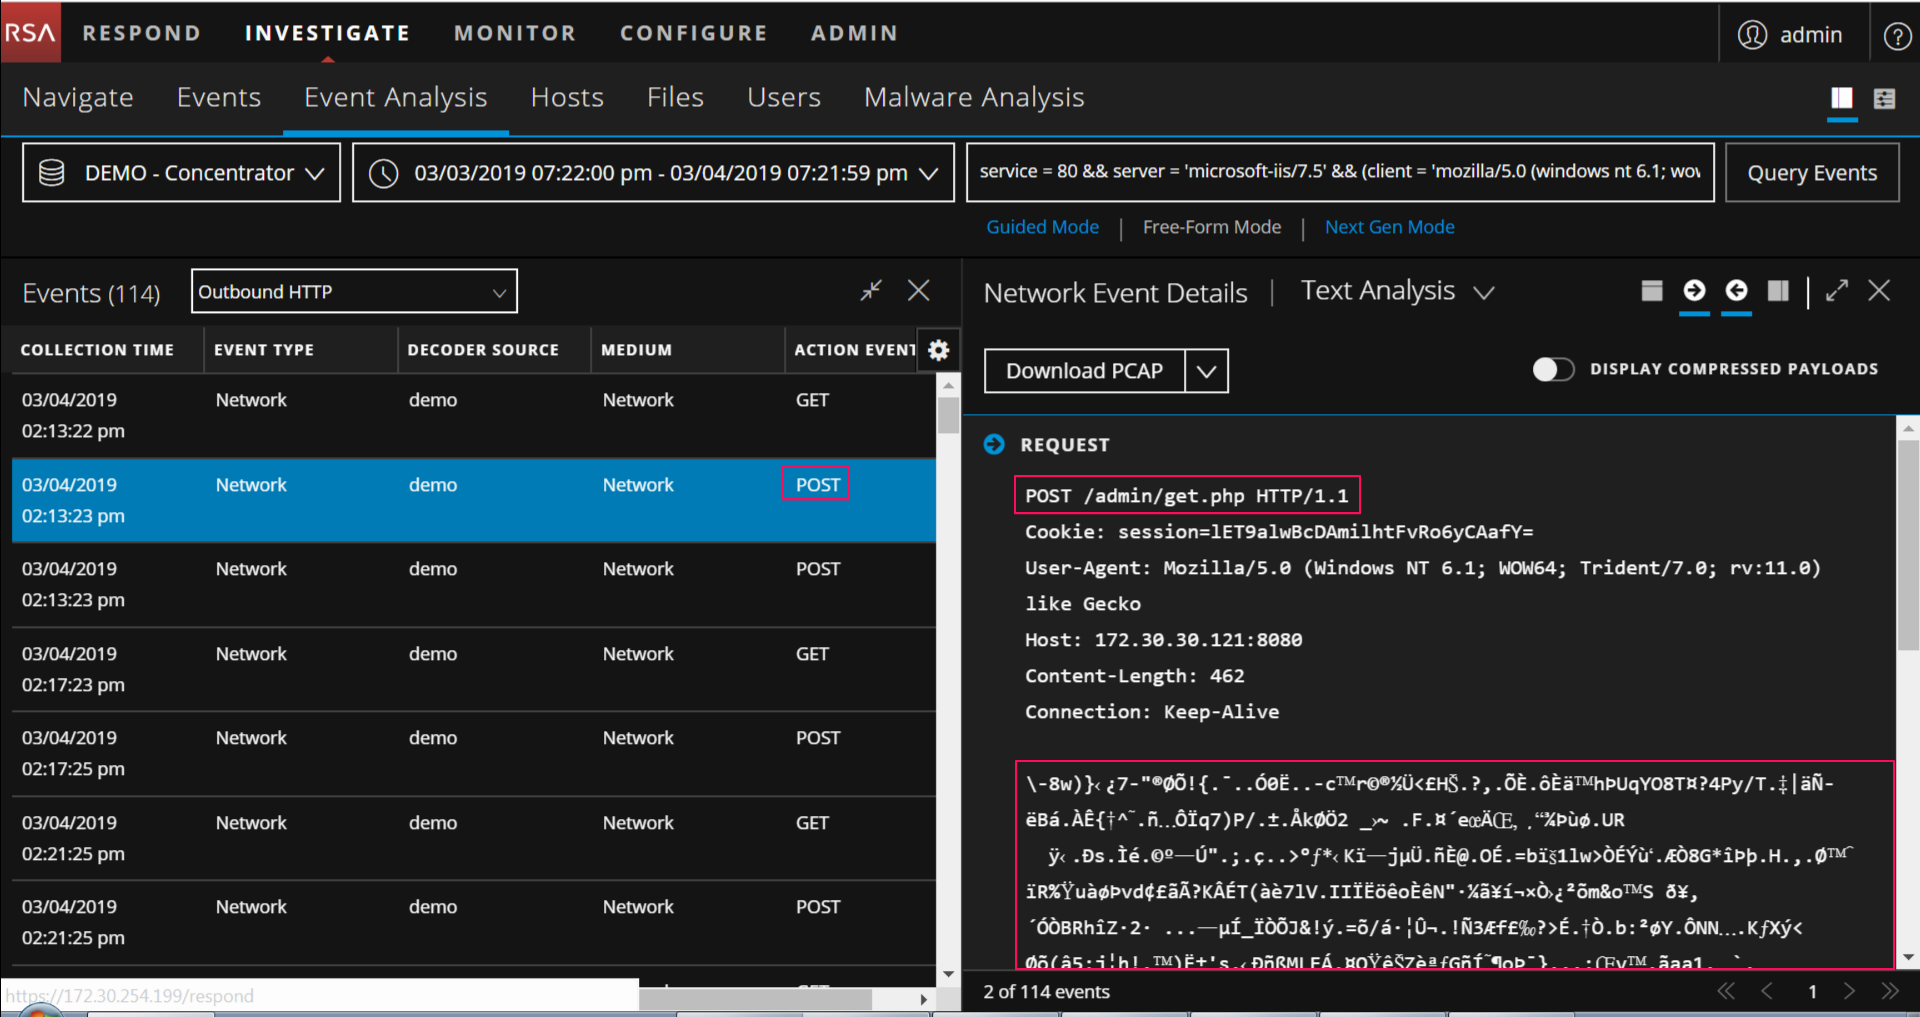The height and width of the screenshot is (1017, 1920).
Task: Switch to Guided Mode link
Action: point(1042,227)
